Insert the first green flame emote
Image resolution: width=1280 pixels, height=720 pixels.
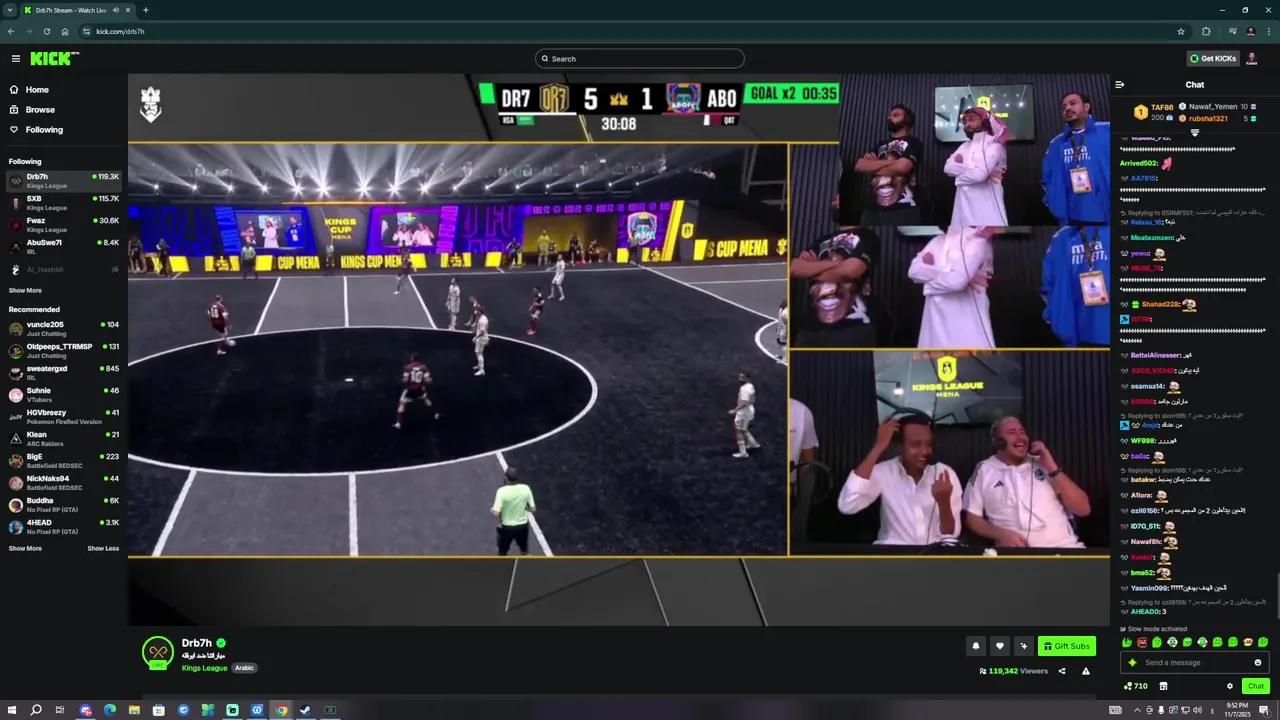tap(1127, 643)
